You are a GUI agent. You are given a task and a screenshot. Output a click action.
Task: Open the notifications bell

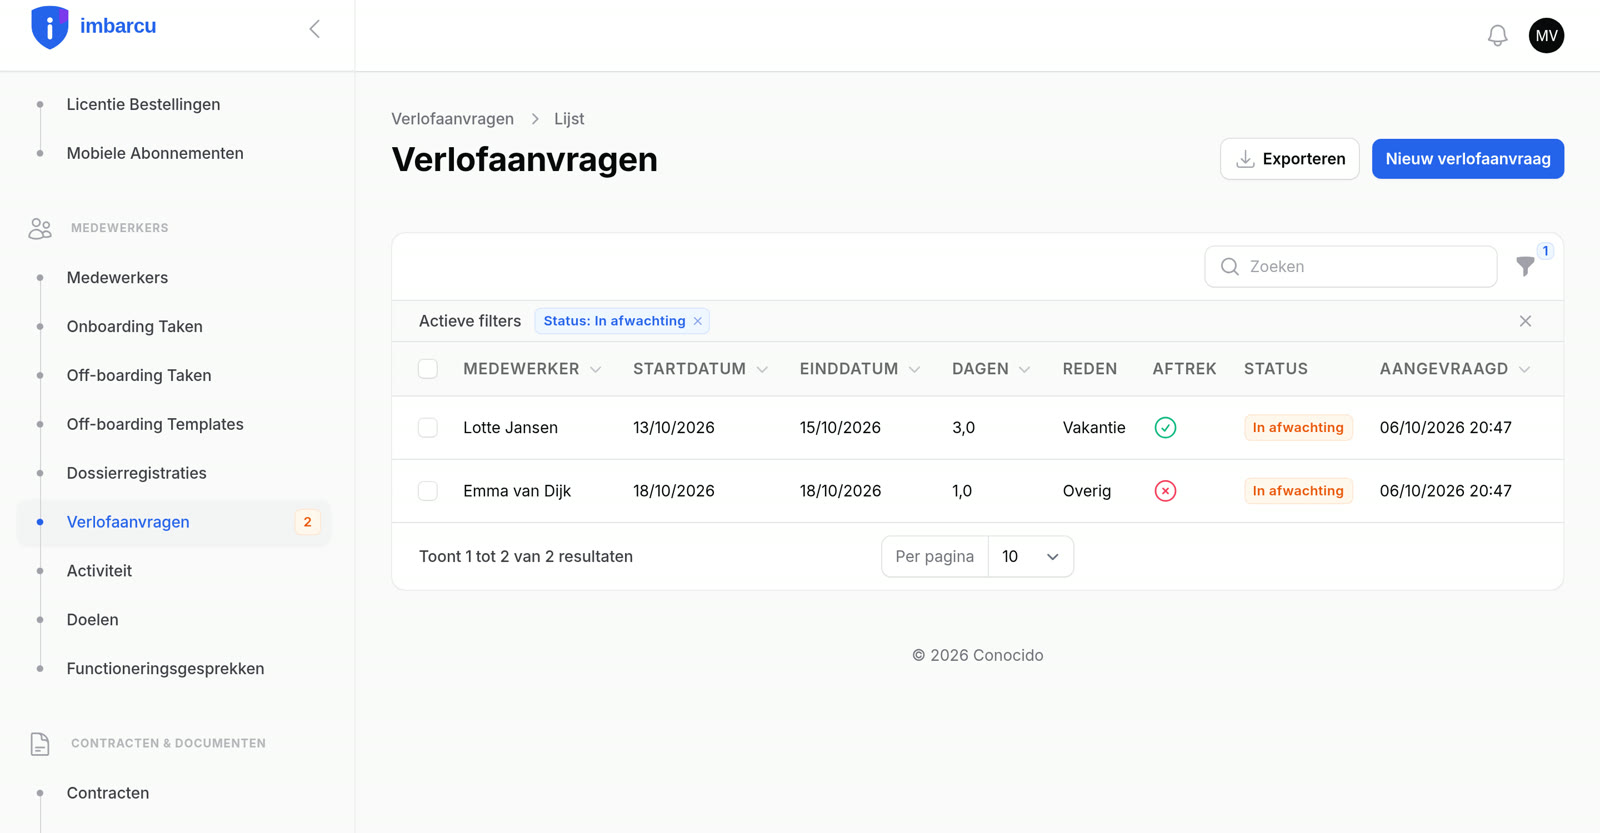(1497, 36)
